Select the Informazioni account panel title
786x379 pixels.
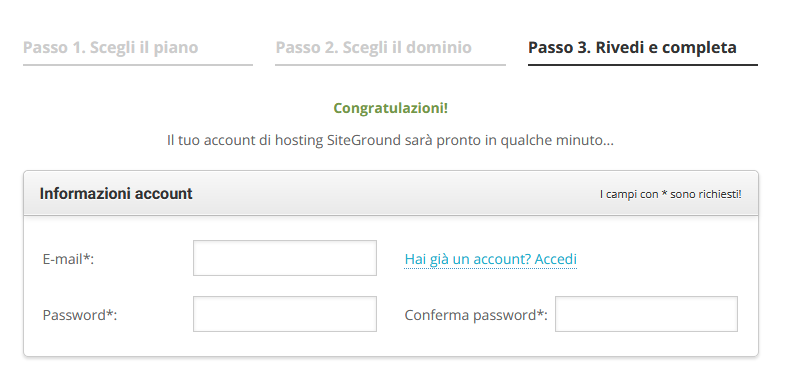pyautogui.click(x=116, y=194)
